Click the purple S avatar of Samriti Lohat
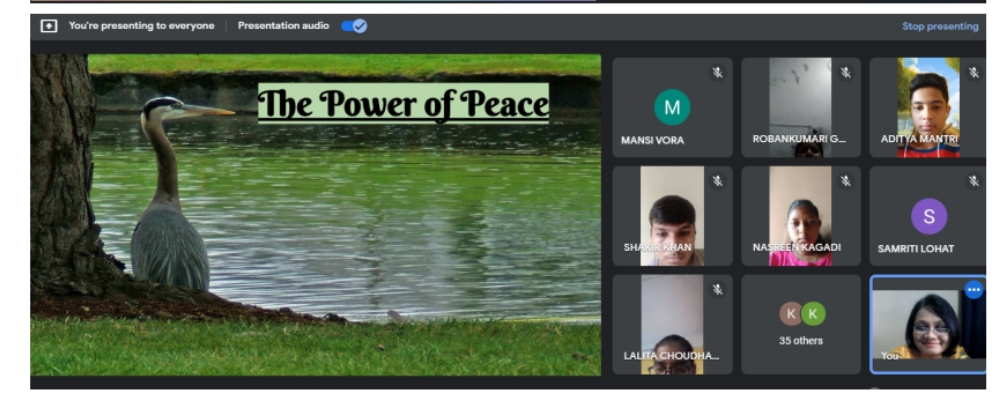This screenshot has height=407, width=1008. [x=929, y=215]
